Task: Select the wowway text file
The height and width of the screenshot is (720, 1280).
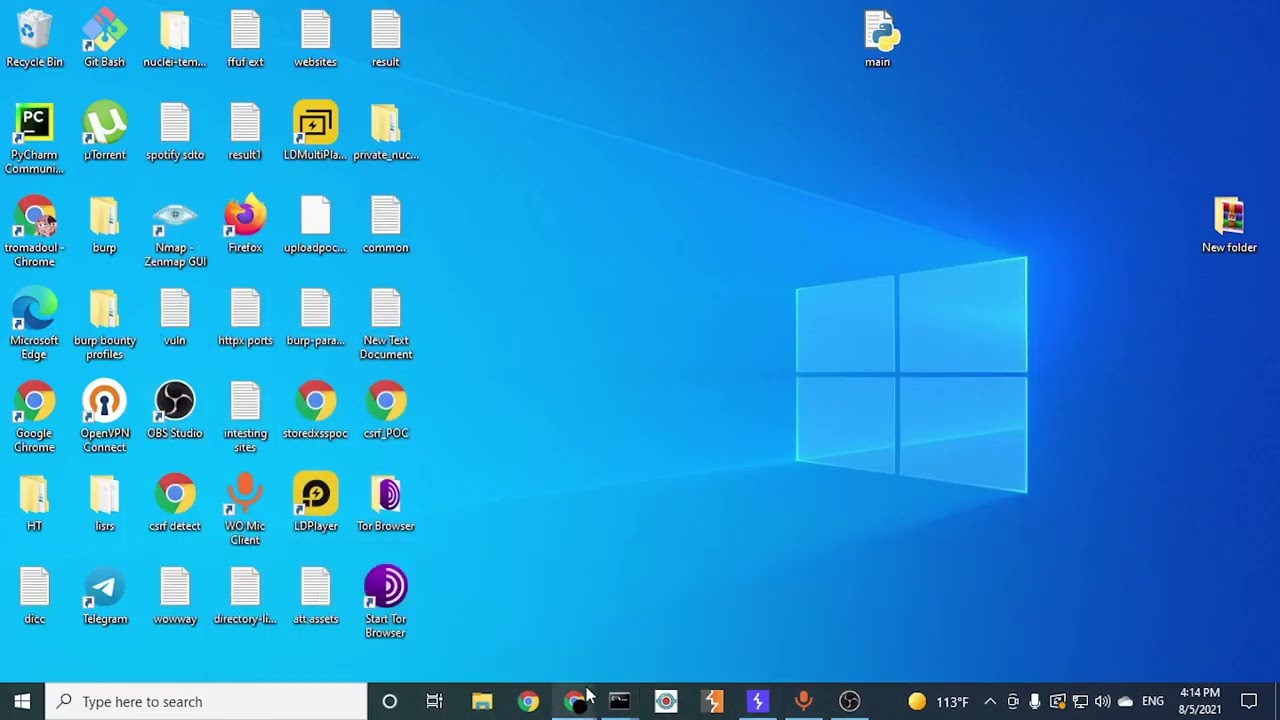Action: [175, 597]
